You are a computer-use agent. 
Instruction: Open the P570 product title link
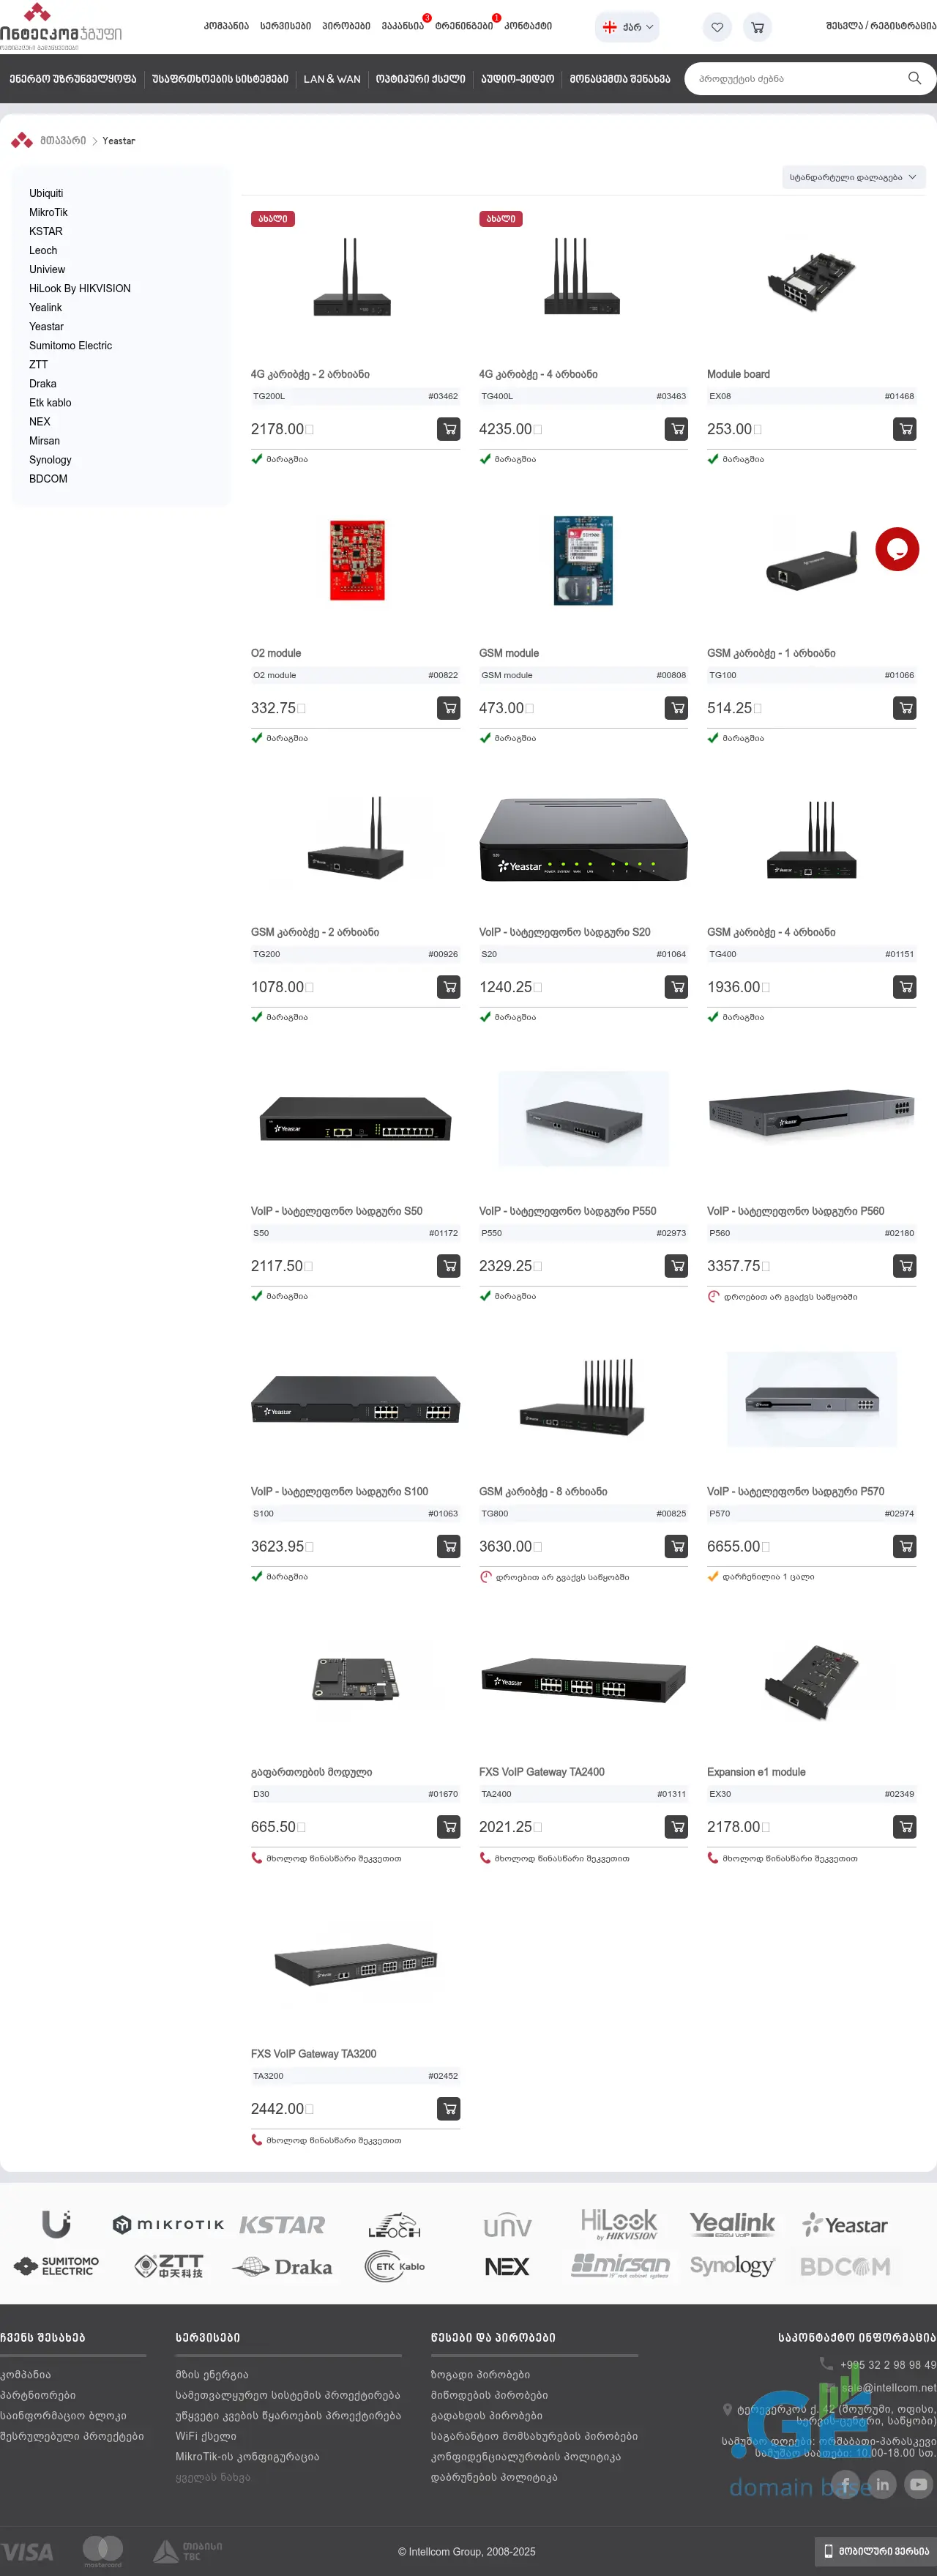pyautogui.click(x=795, y=1491)
